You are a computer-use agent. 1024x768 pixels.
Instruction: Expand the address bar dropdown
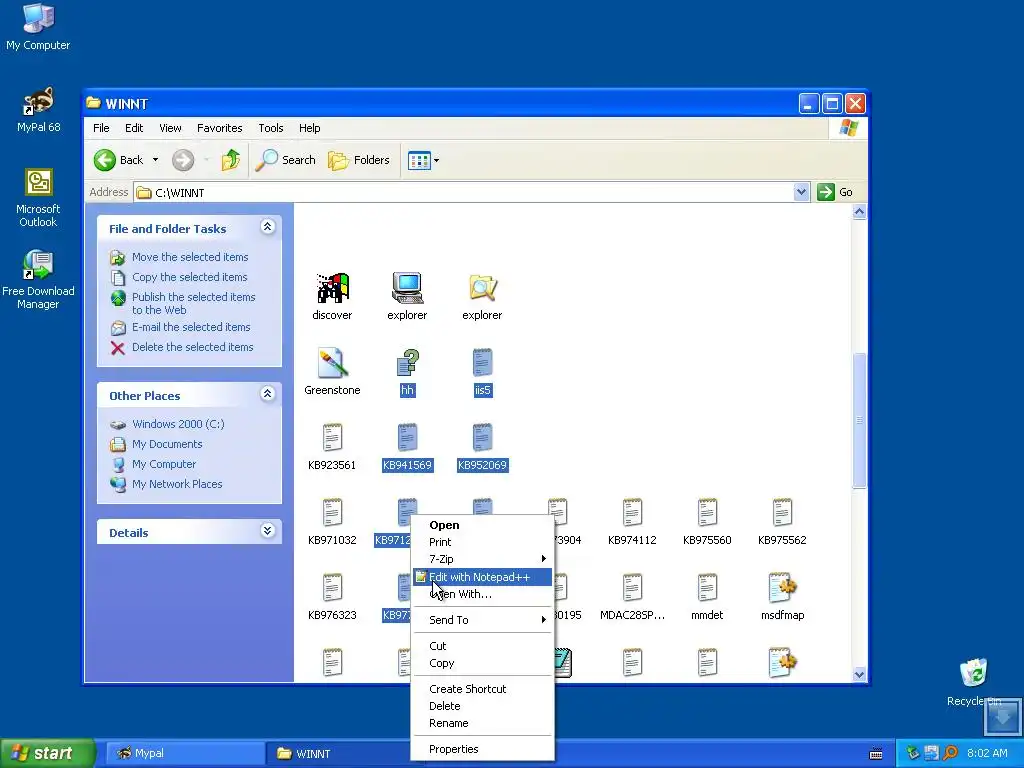point(801,192)
